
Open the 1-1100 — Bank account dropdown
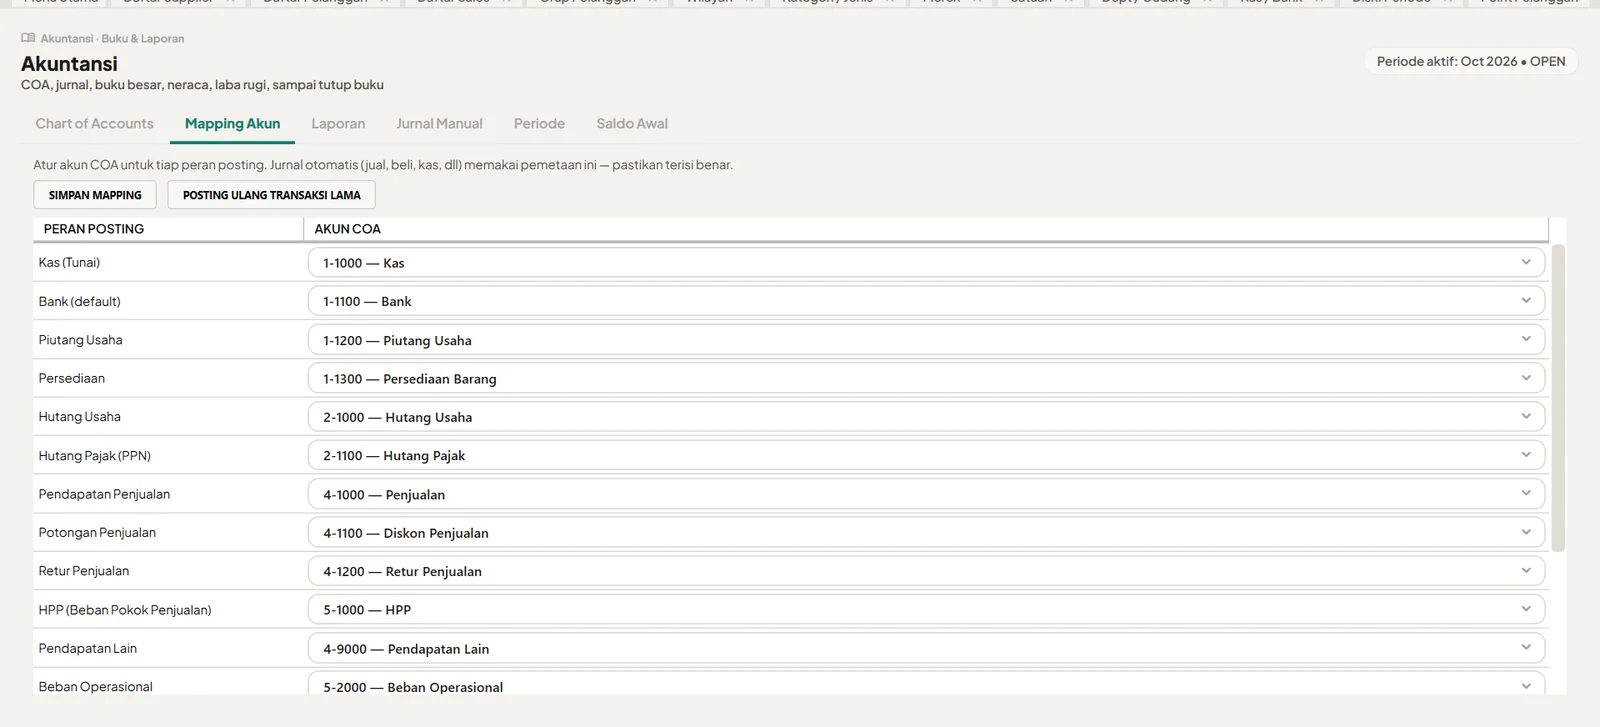pyautogui.click(x=926, y=301)
